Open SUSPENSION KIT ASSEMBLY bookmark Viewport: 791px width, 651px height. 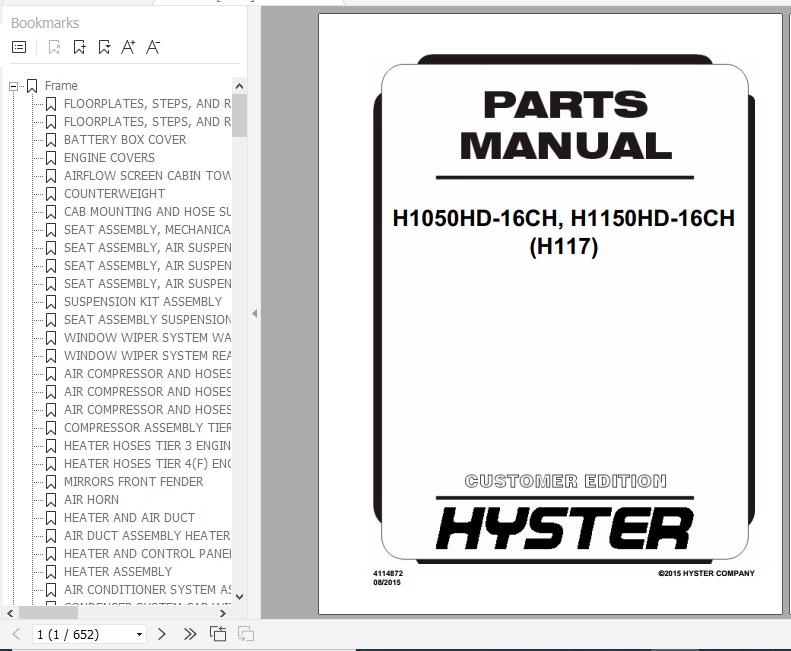143,302
